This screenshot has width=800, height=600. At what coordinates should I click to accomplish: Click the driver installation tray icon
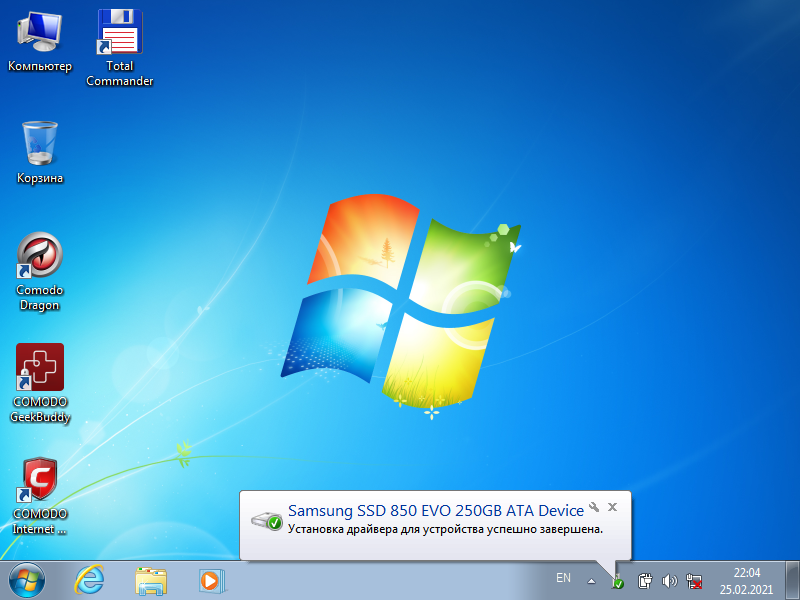(x=618, y=581)
